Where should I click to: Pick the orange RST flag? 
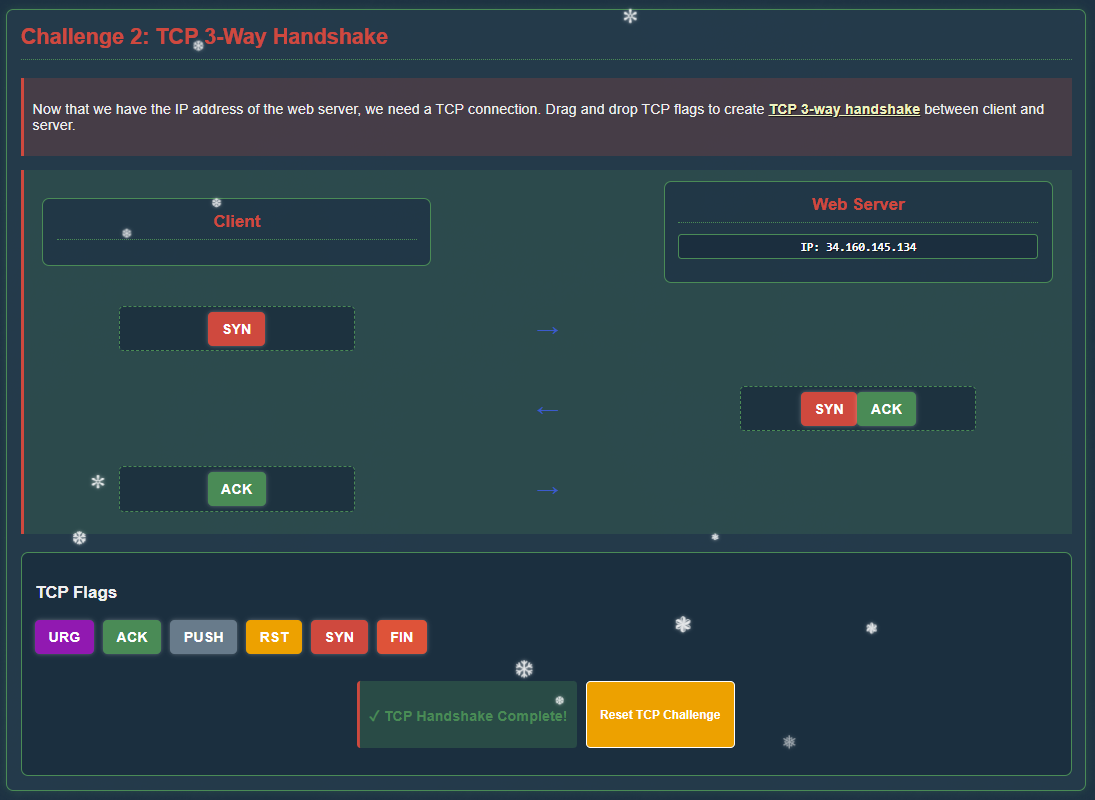click(x=273, y=637)
